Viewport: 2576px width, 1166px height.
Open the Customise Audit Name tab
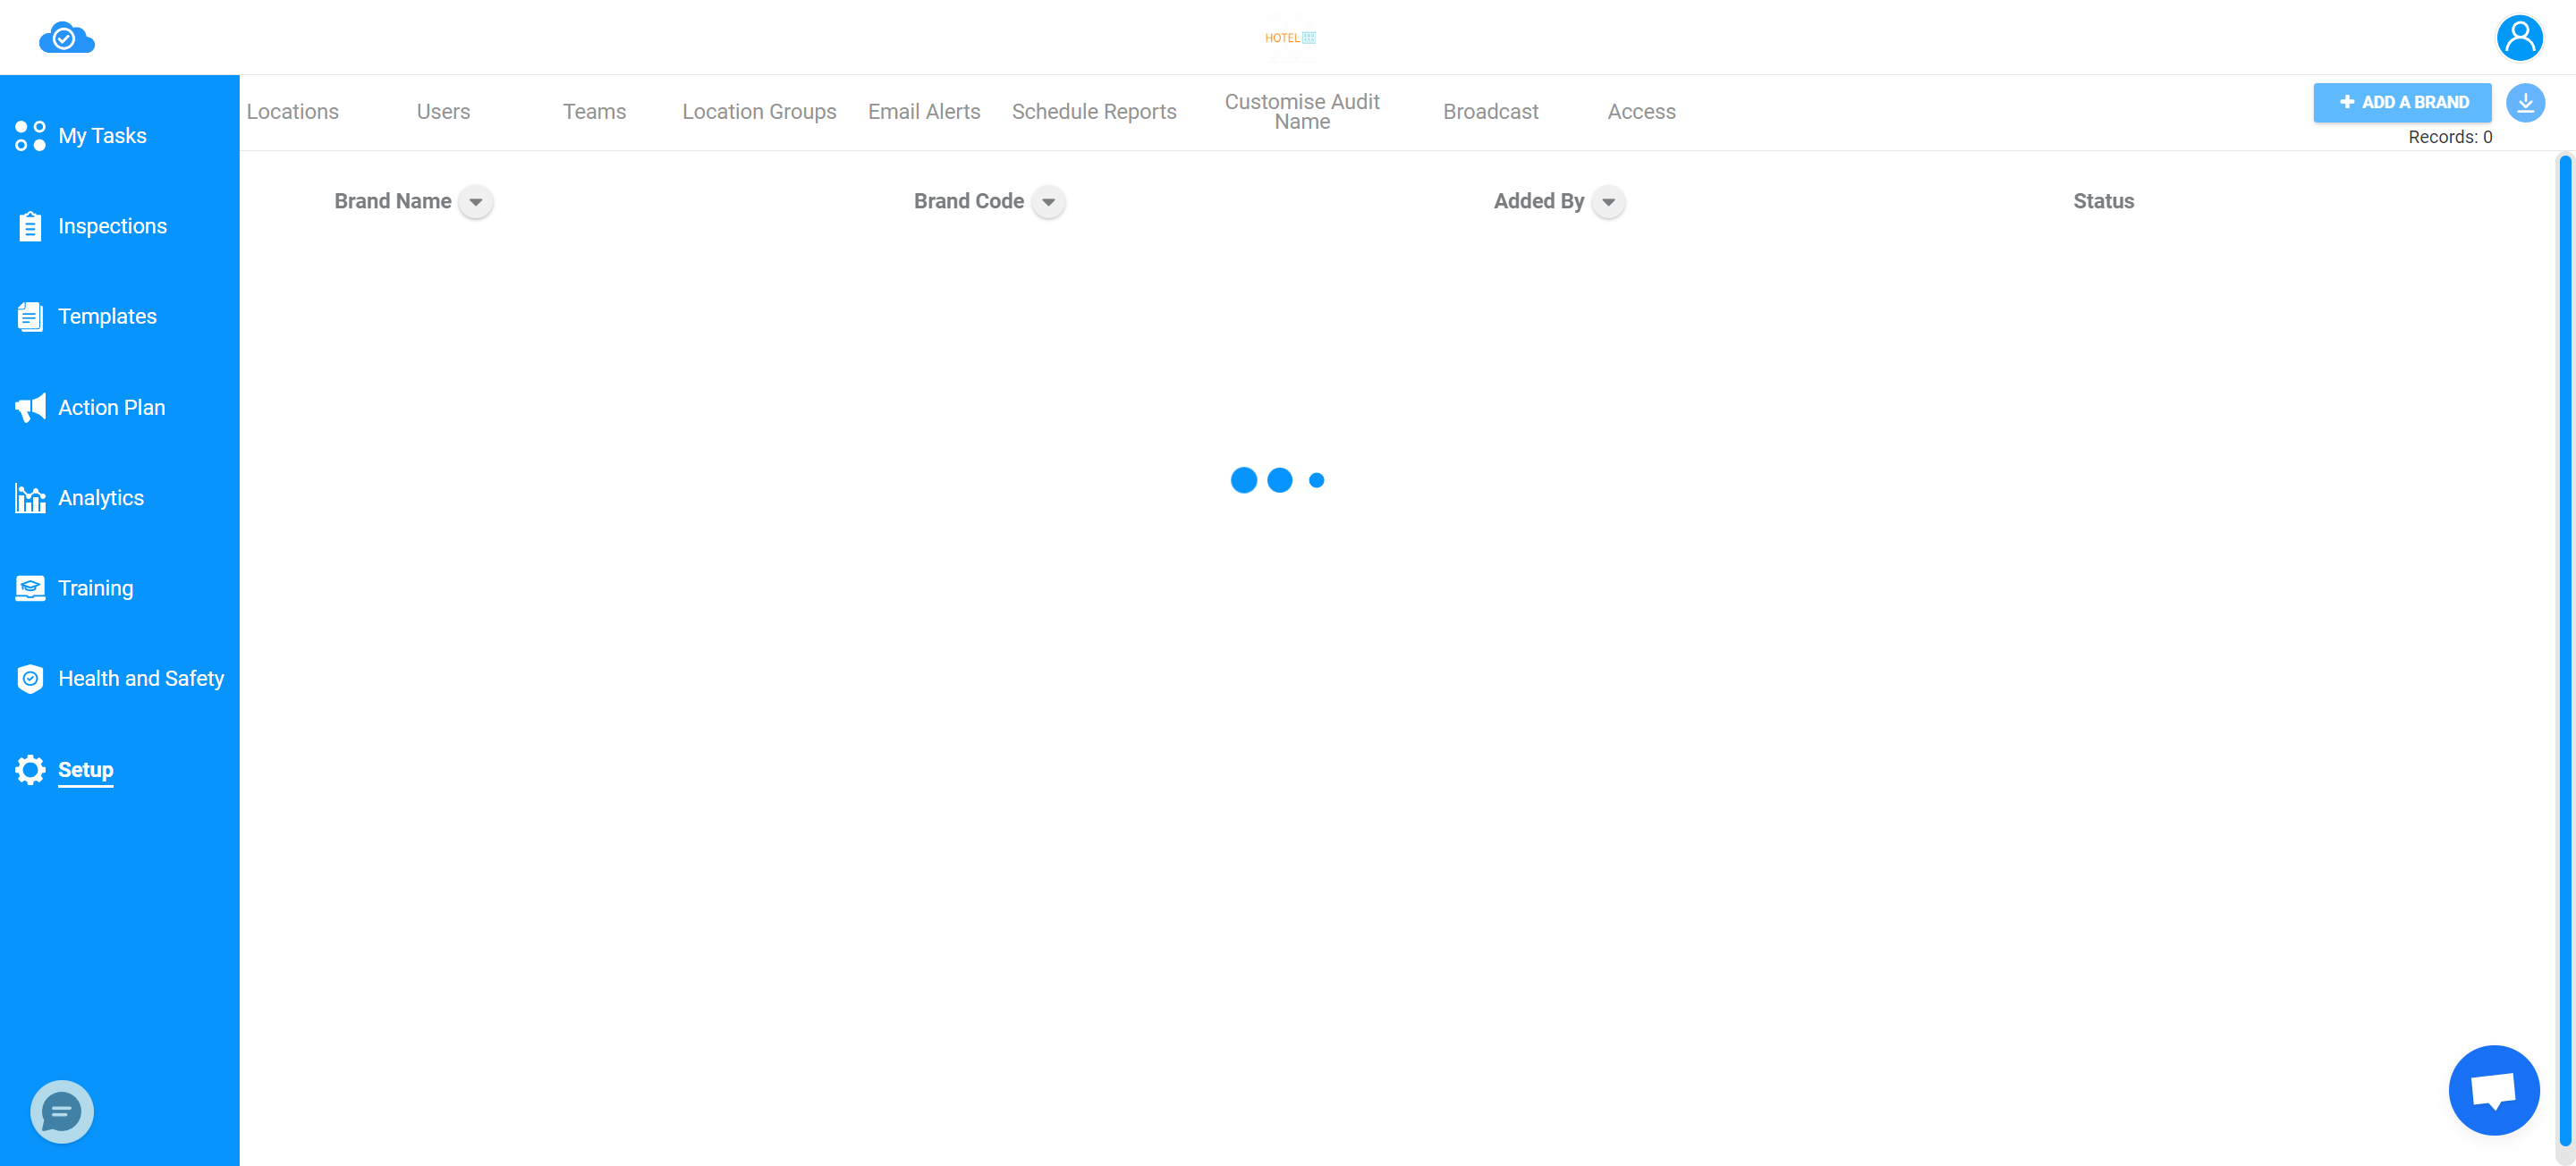point(1303,112)
